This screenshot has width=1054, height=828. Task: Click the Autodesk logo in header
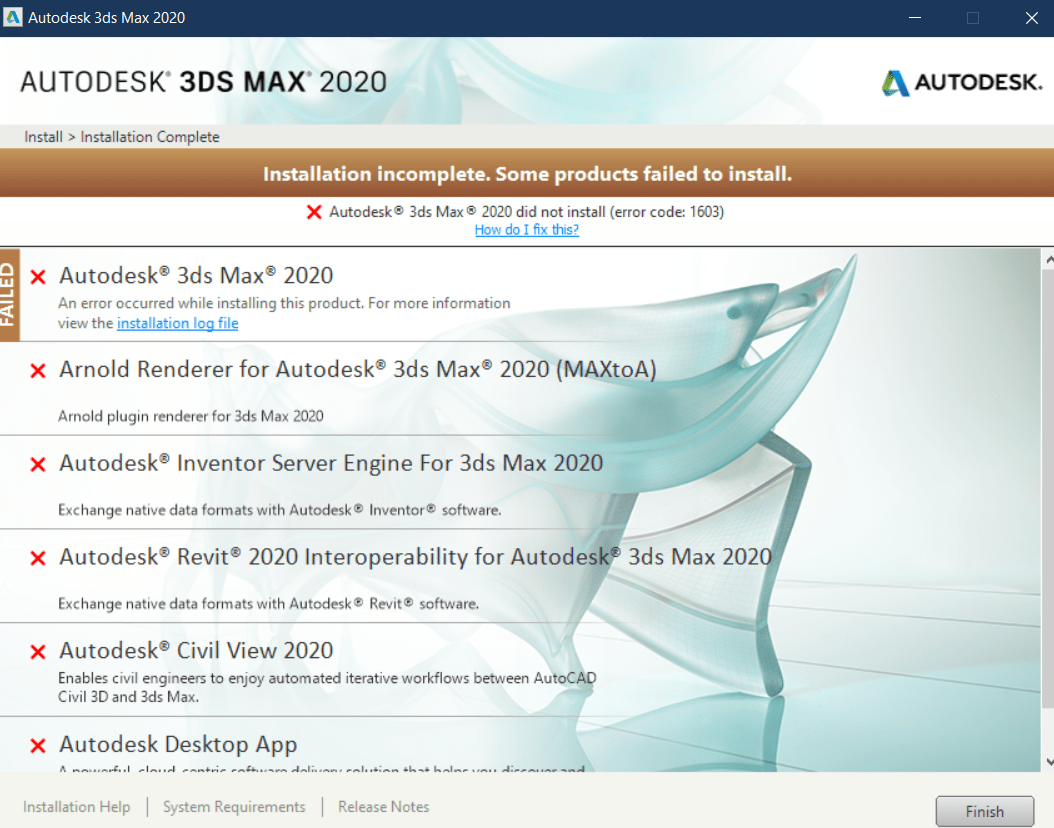[962, 83]
